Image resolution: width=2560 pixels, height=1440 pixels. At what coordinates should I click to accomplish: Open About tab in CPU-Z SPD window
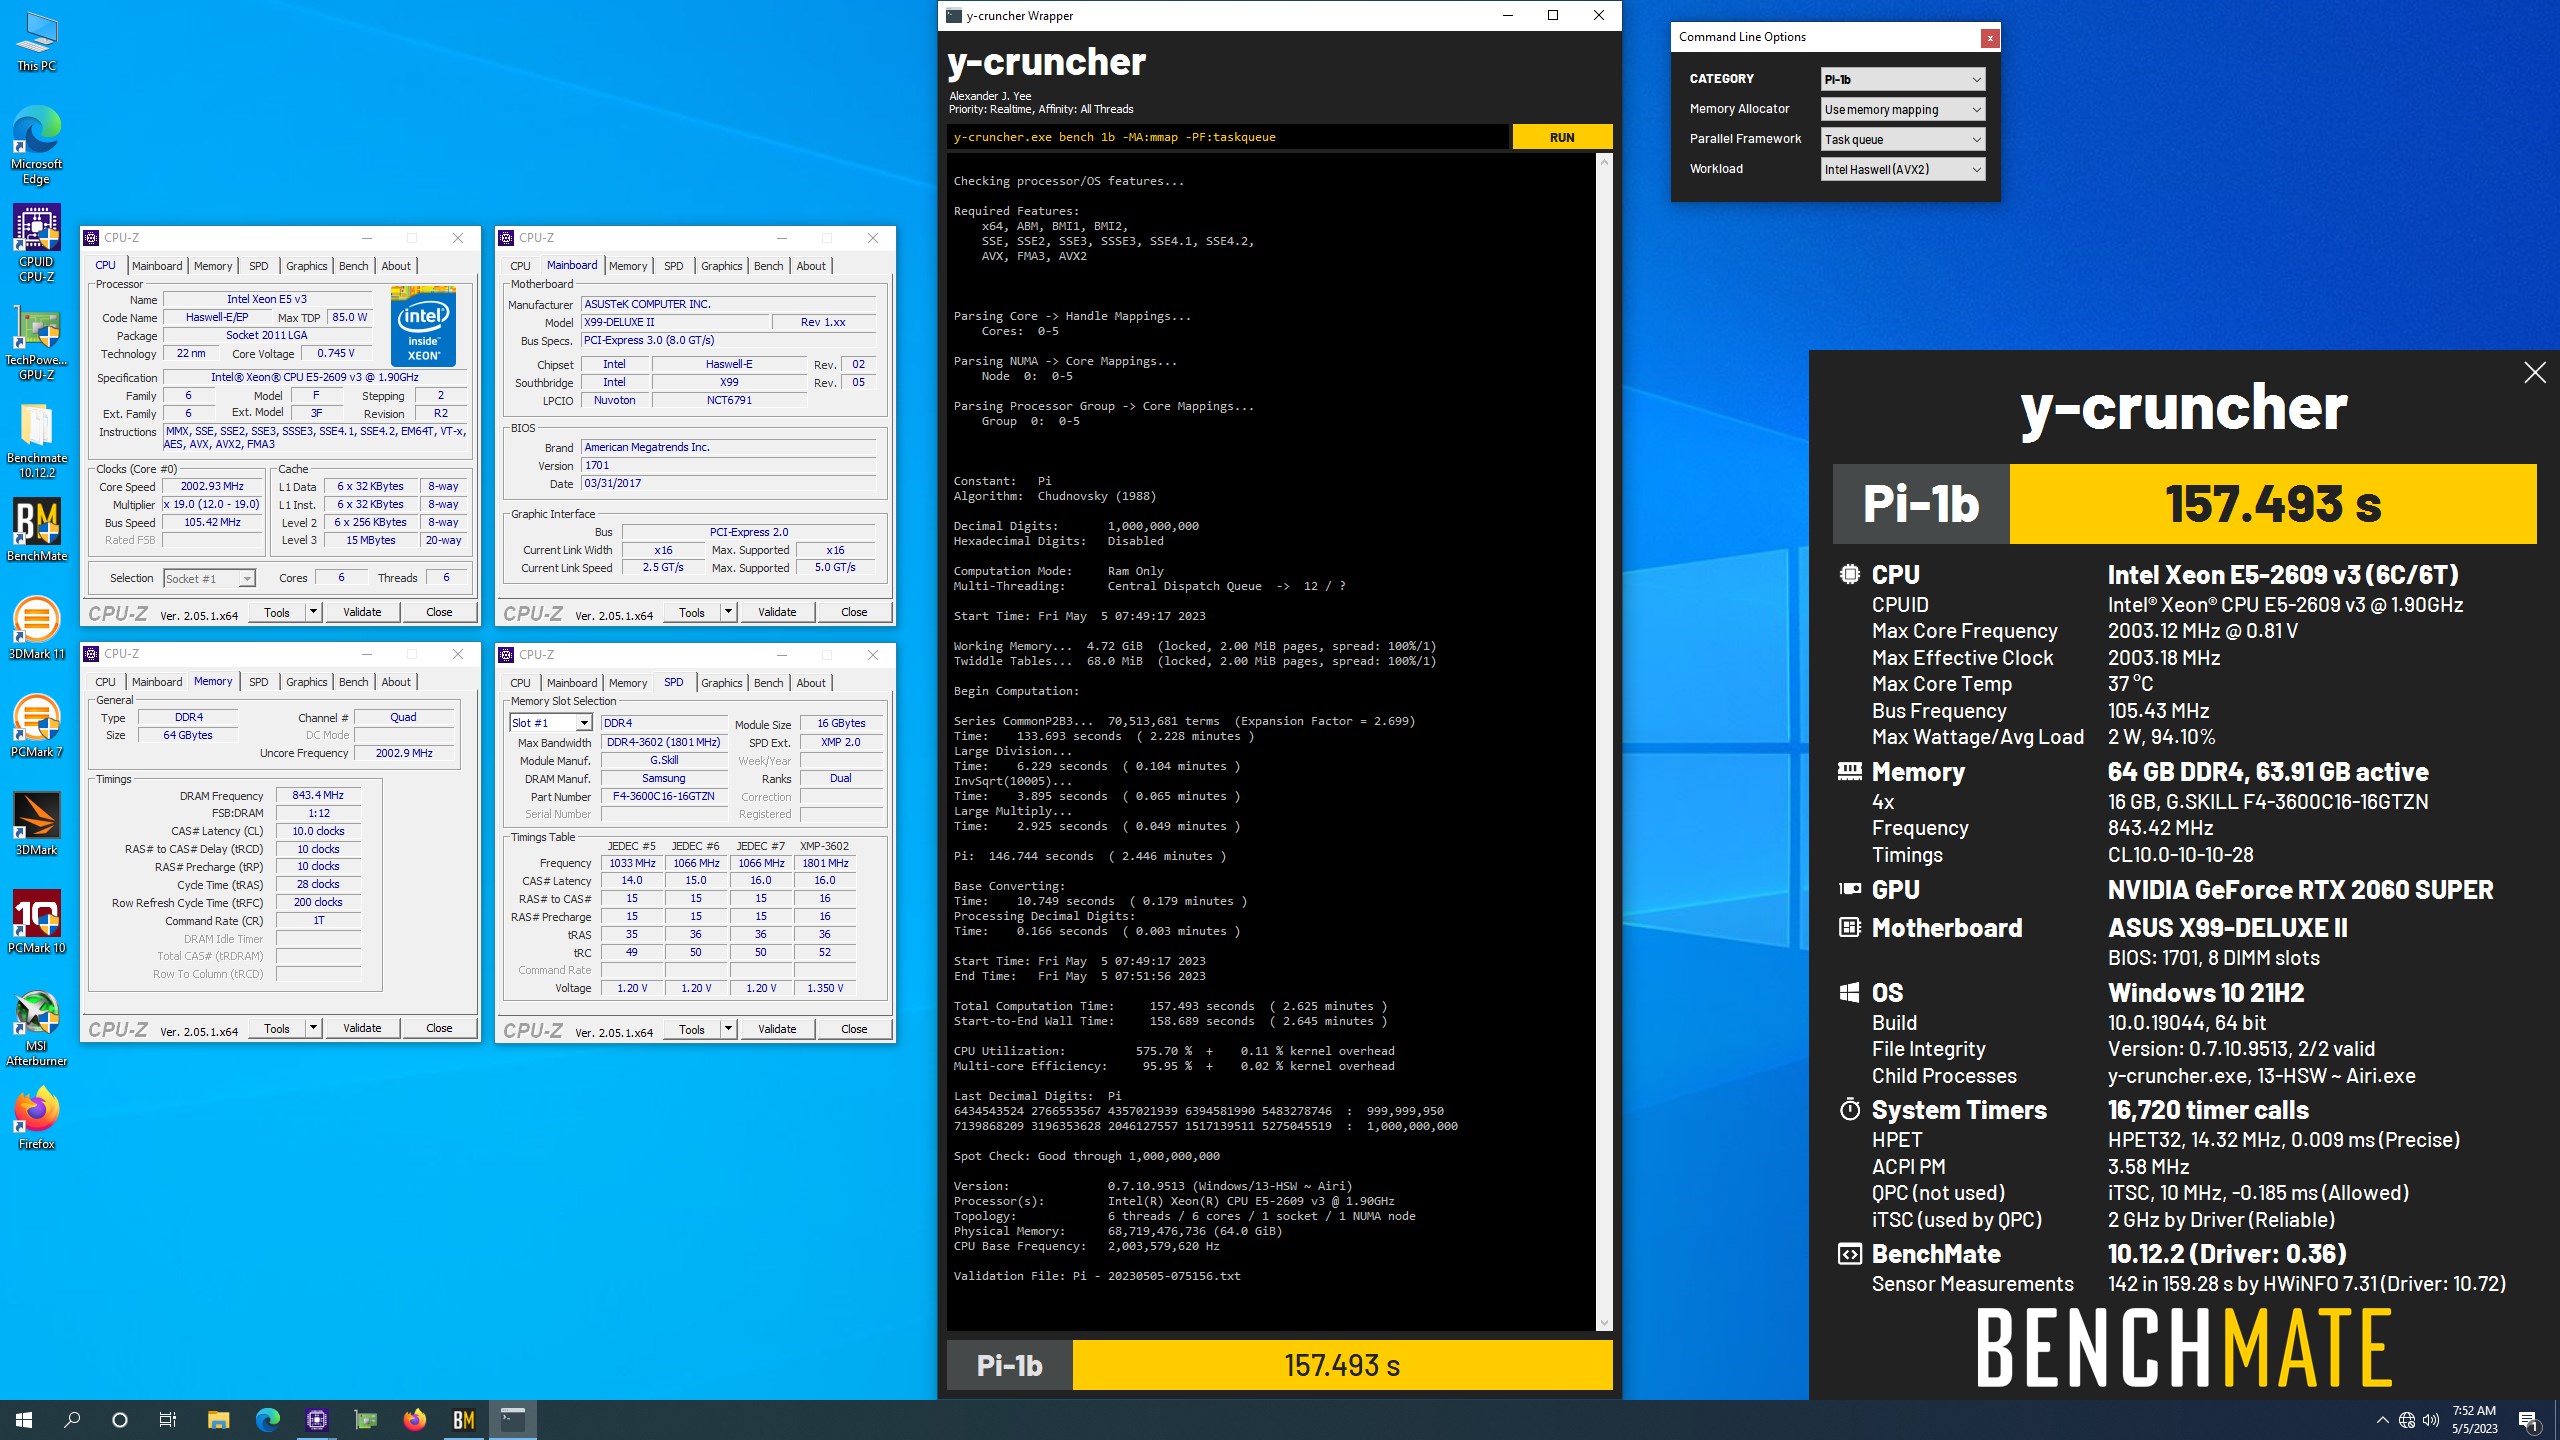tap(811, 683)
